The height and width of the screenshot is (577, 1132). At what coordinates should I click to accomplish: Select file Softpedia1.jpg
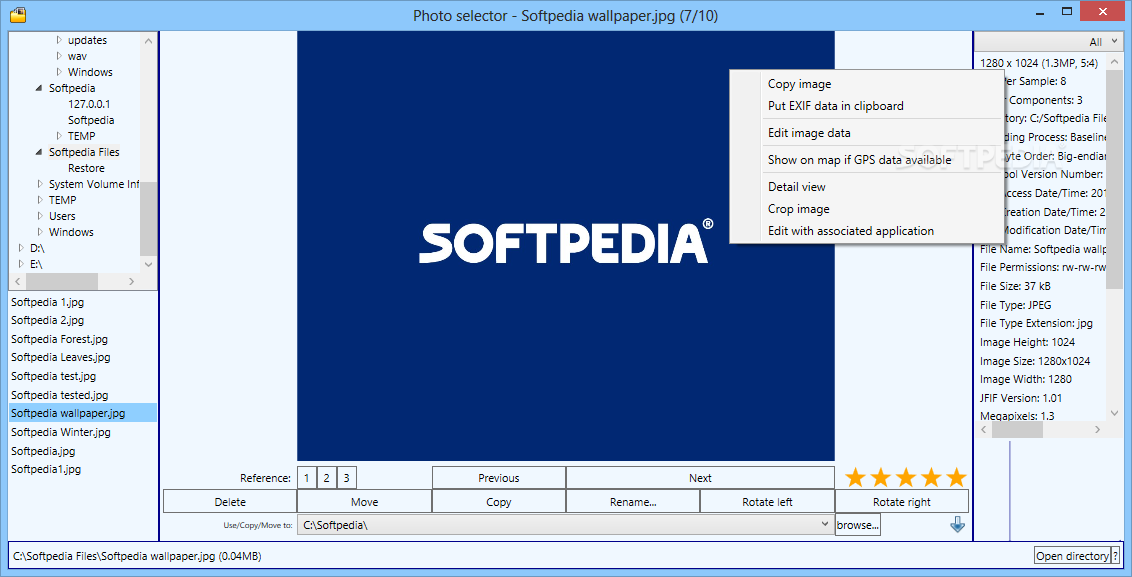coord(46,469)
